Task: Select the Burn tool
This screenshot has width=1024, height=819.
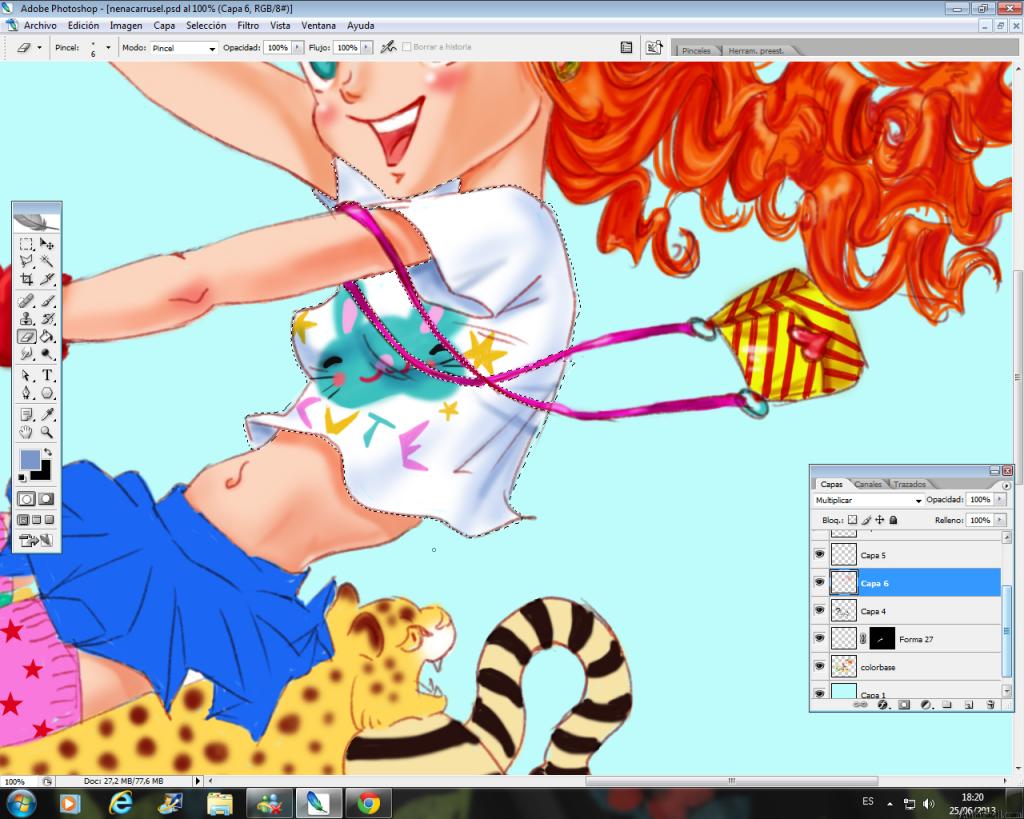Action: [47, 354]
